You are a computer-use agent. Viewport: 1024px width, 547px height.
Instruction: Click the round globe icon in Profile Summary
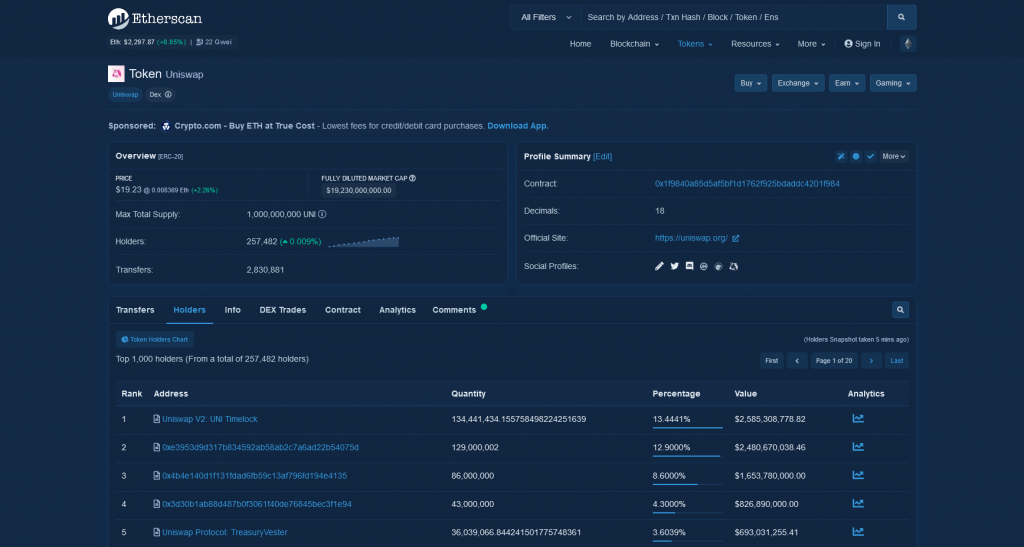pyautogui.click(x=856, y=157)
